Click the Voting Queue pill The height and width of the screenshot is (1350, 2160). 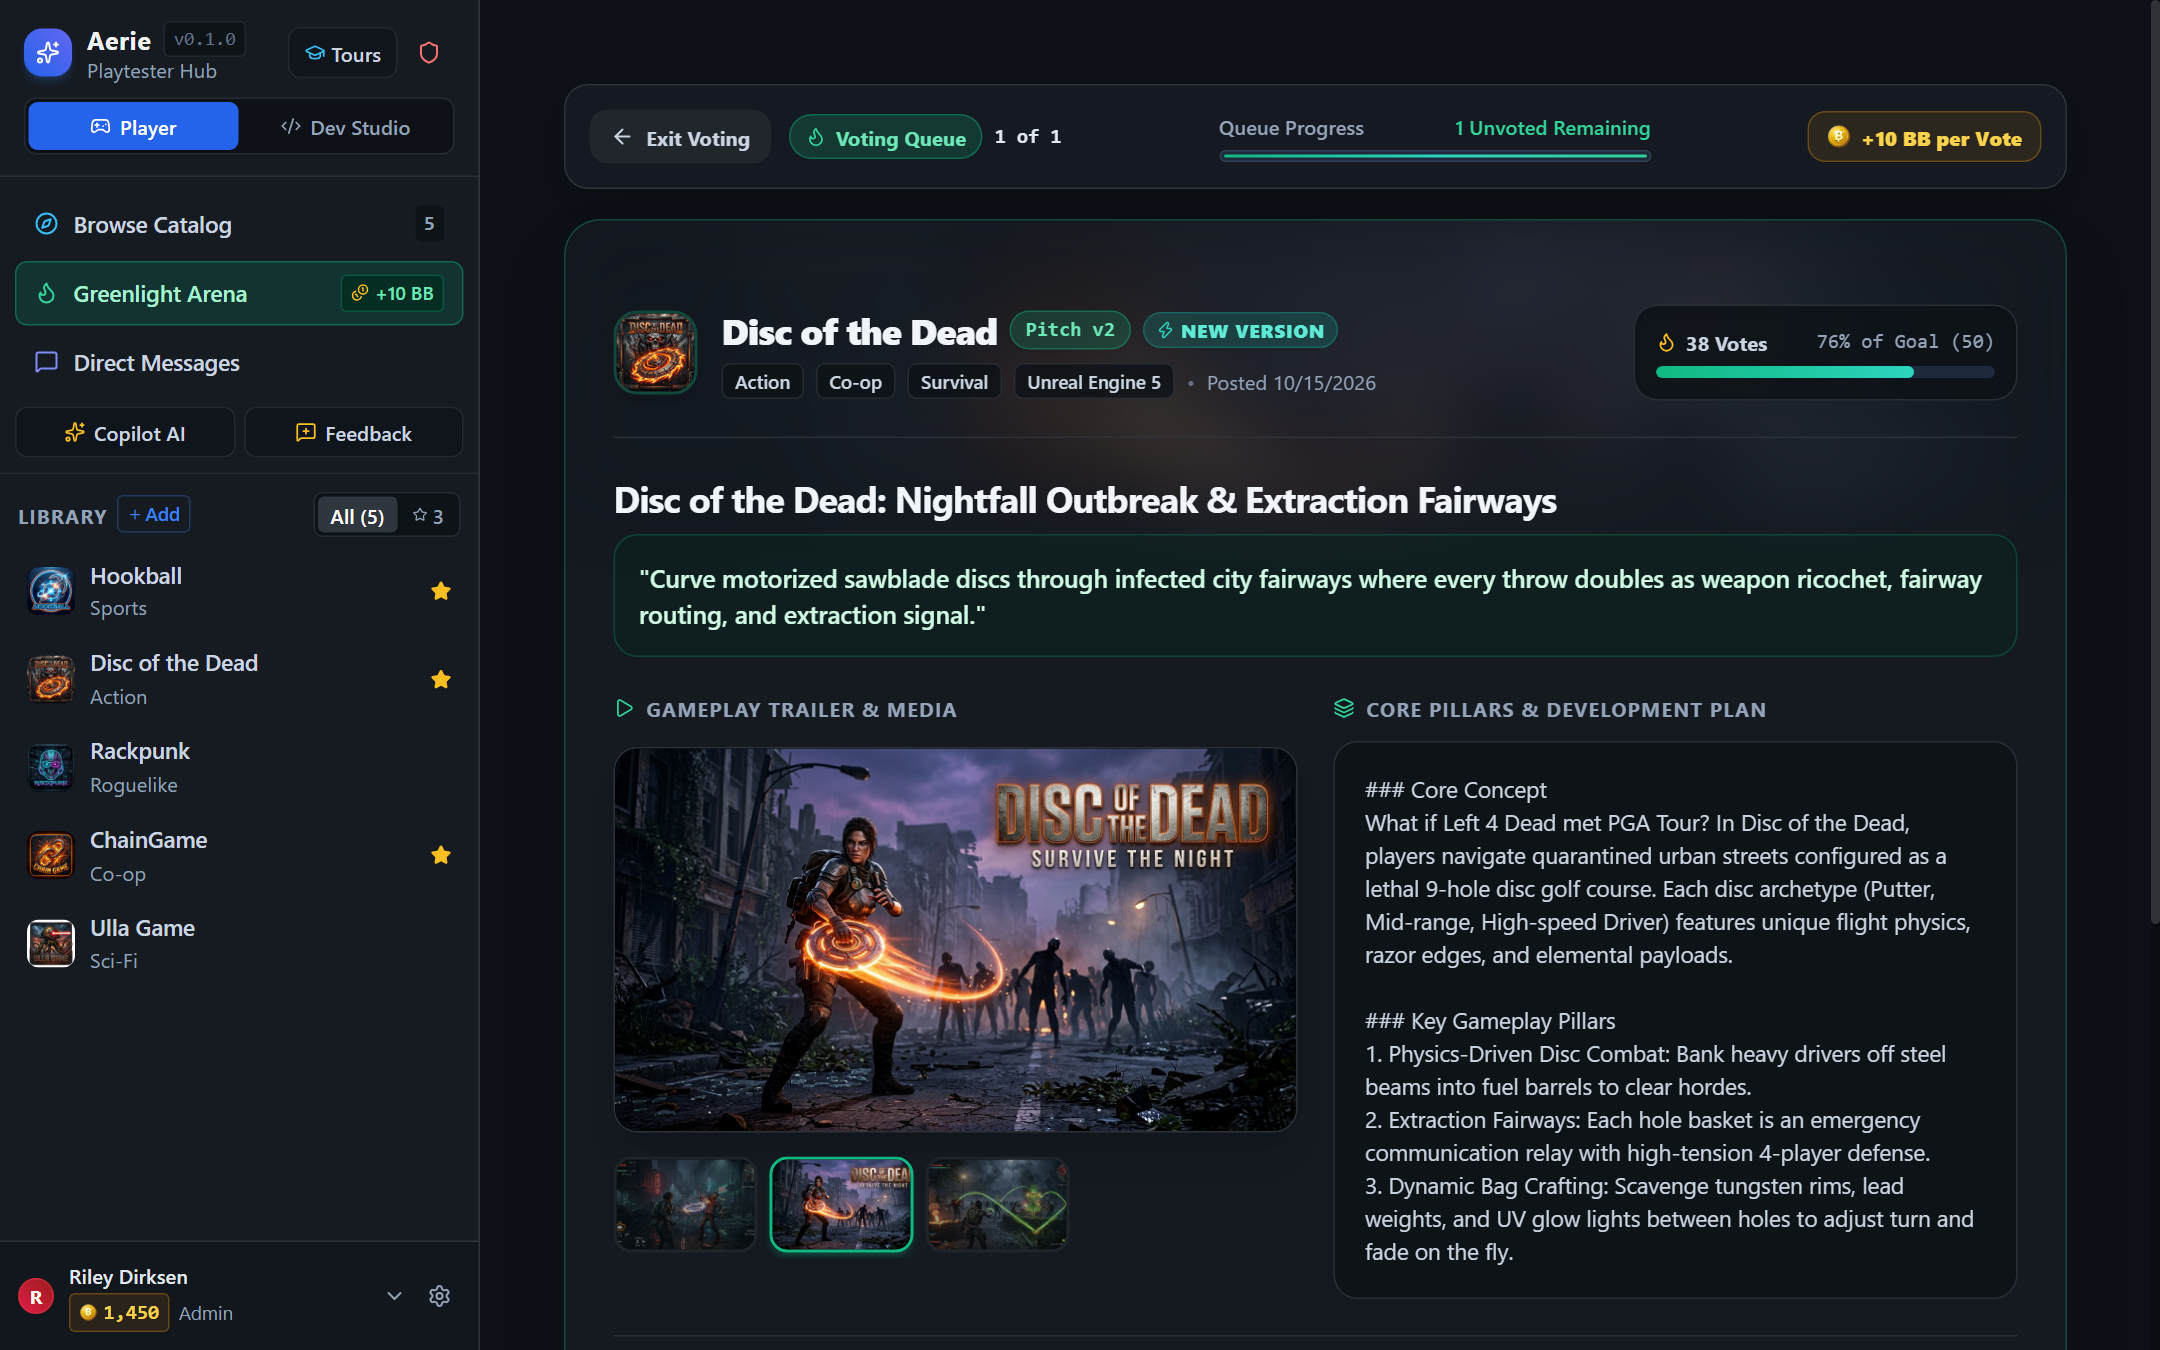[886, 138]
